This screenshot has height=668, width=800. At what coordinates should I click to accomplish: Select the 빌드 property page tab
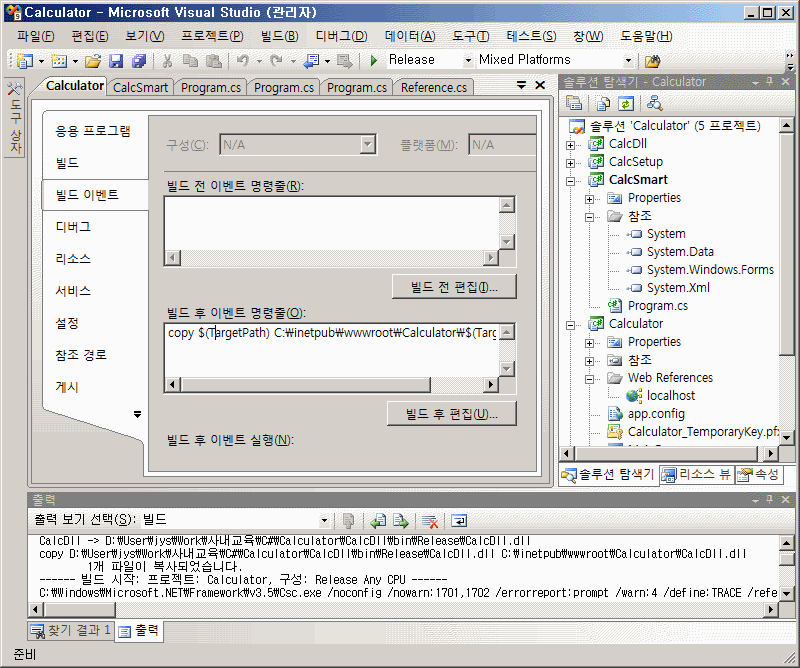[67, 163]
